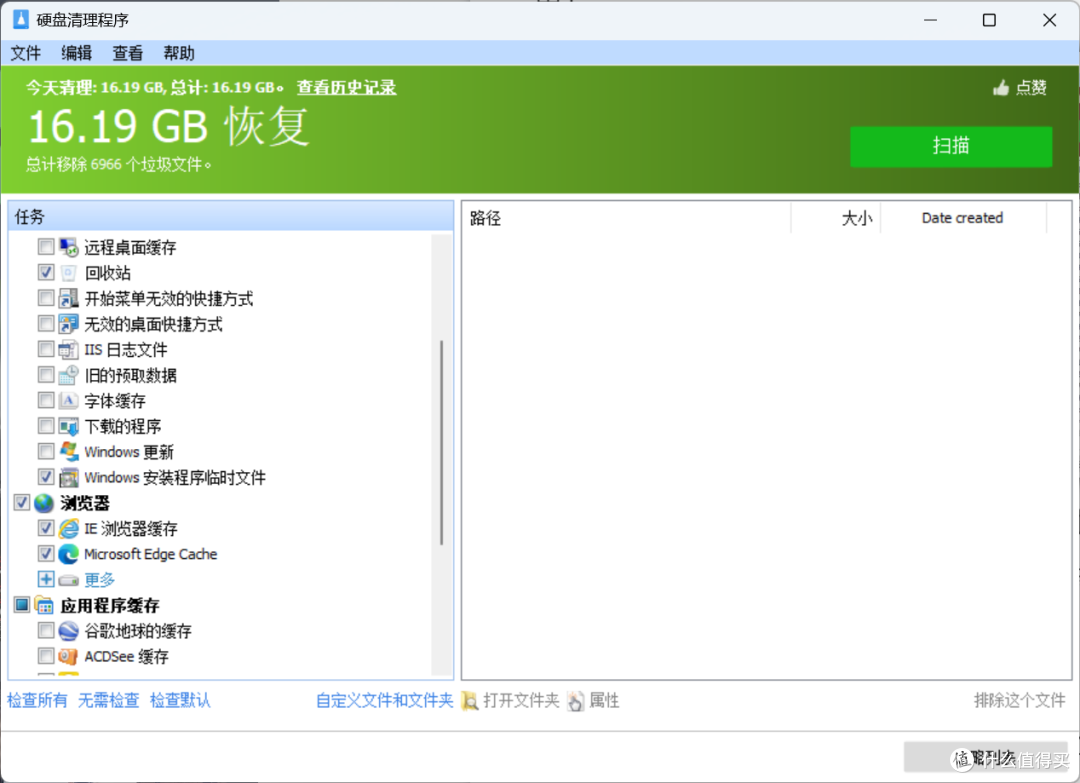This screenshot has height=783, width=1080.
Task: Click the task list scrollbar thumb
Action: [441, 442]
